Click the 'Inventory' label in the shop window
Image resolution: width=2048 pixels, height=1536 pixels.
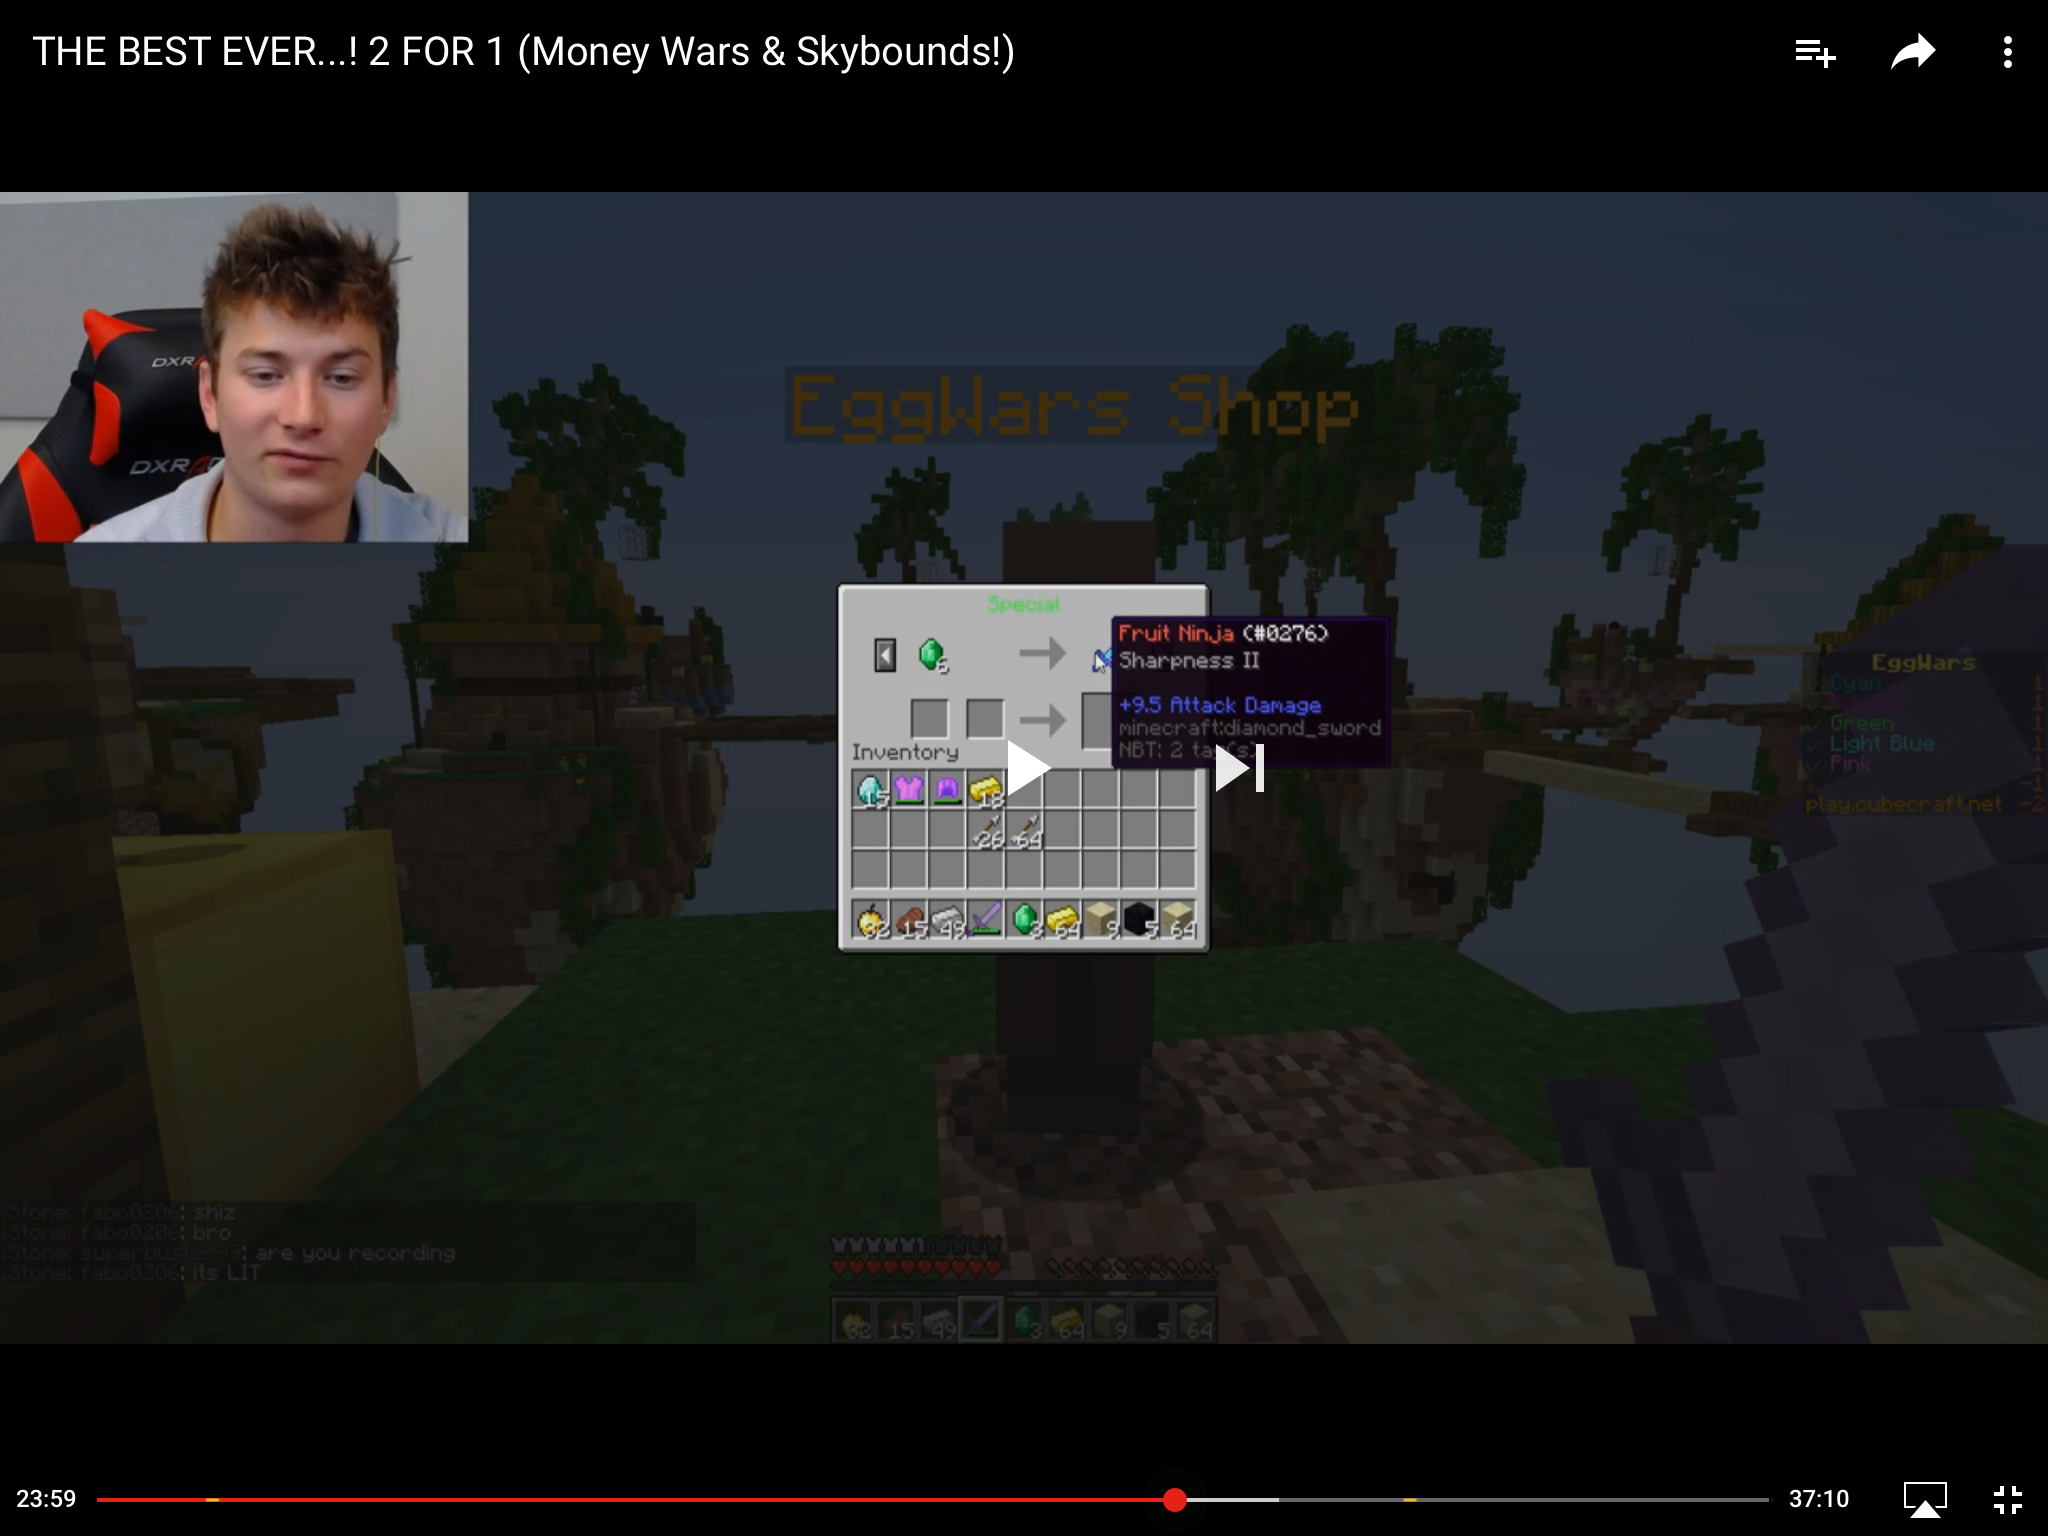click(905, 752)
